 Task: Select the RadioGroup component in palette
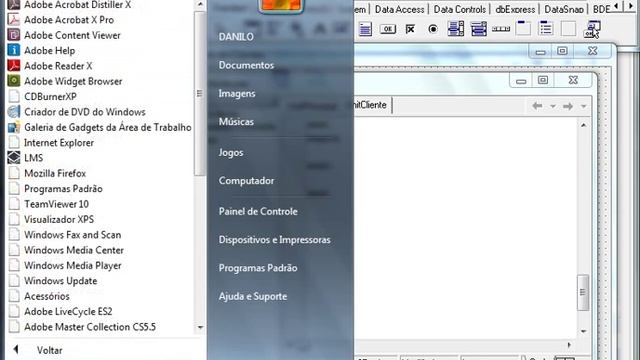coord(546,29)
